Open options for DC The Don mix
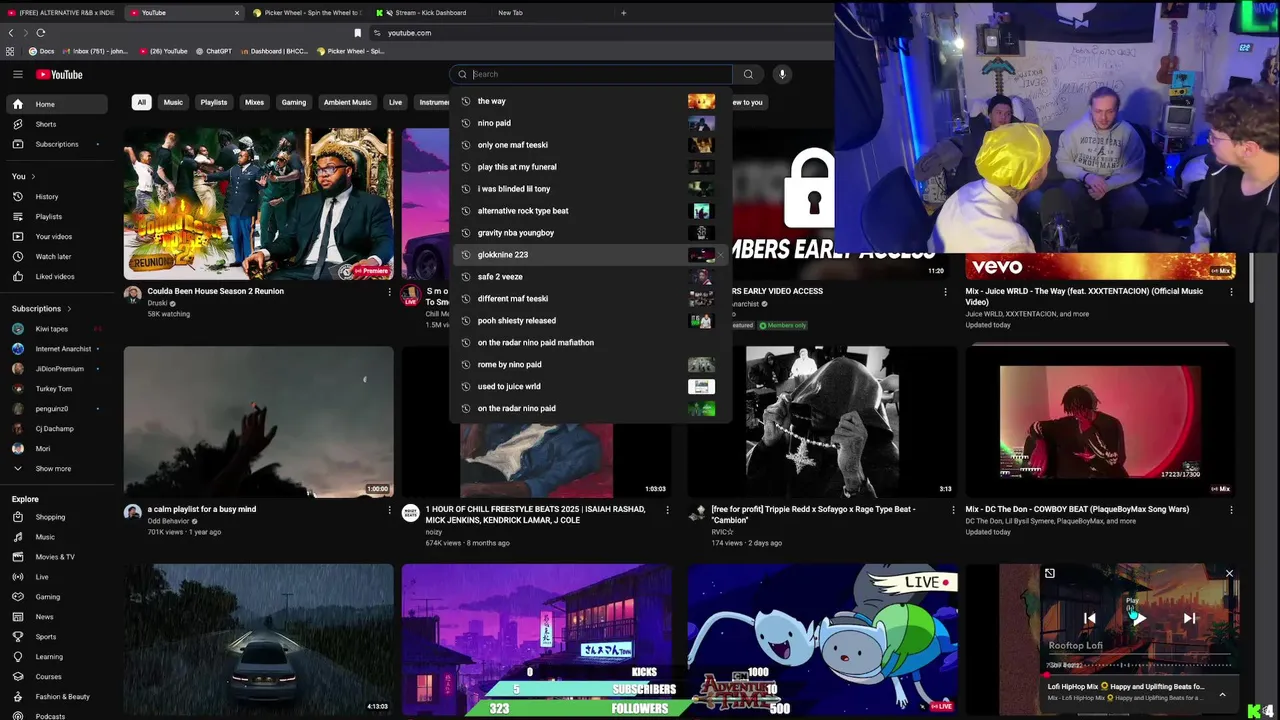1280x720 pixels. [1231, 510]
